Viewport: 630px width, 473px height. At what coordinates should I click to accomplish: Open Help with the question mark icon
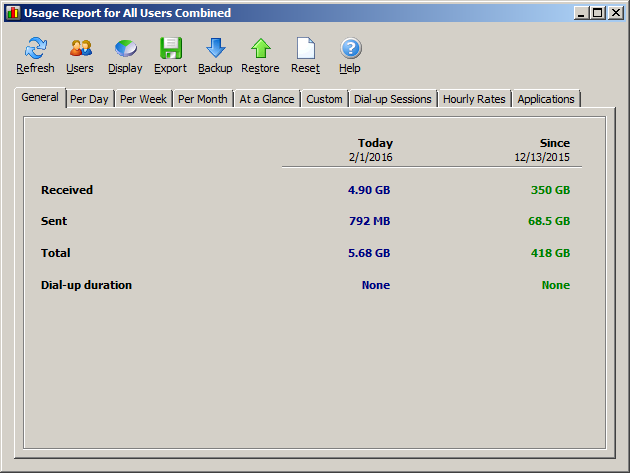pyautogui.click(x=350, y=49)
